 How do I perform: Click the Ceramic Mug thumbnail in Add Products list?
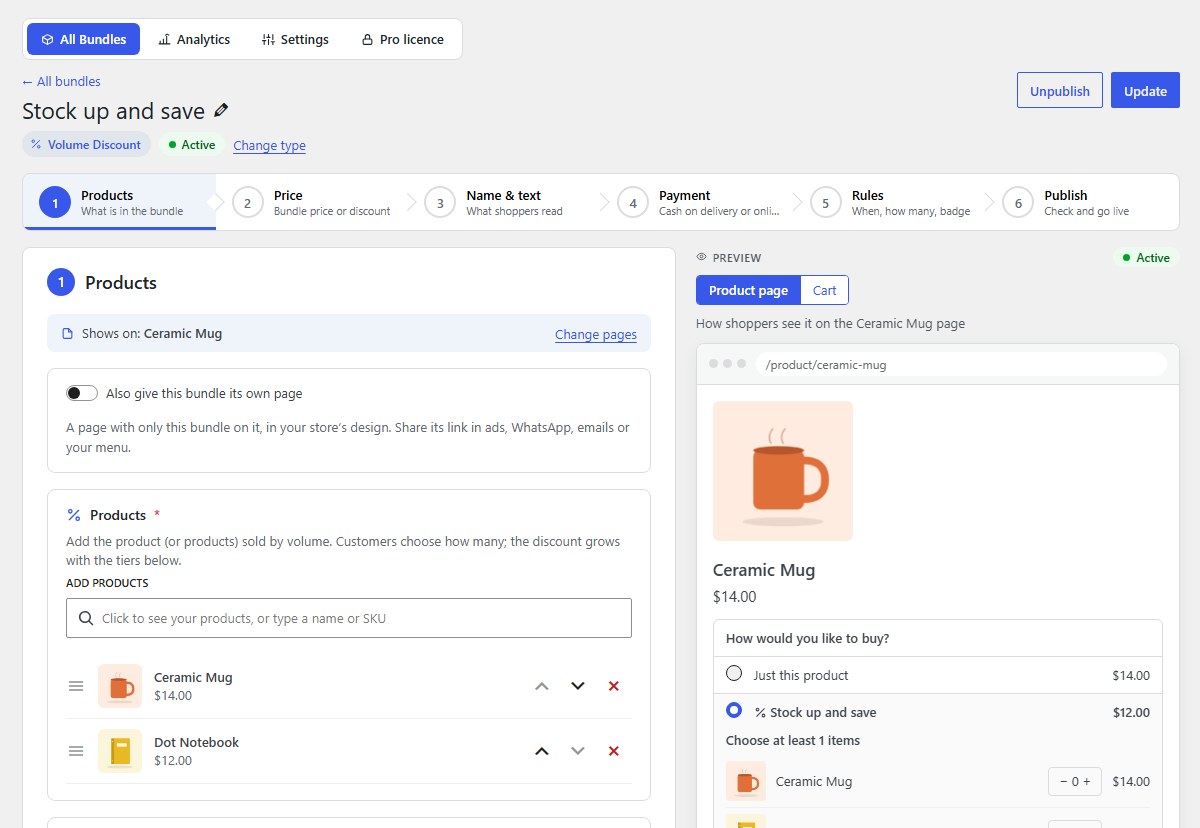coord(120,686)
